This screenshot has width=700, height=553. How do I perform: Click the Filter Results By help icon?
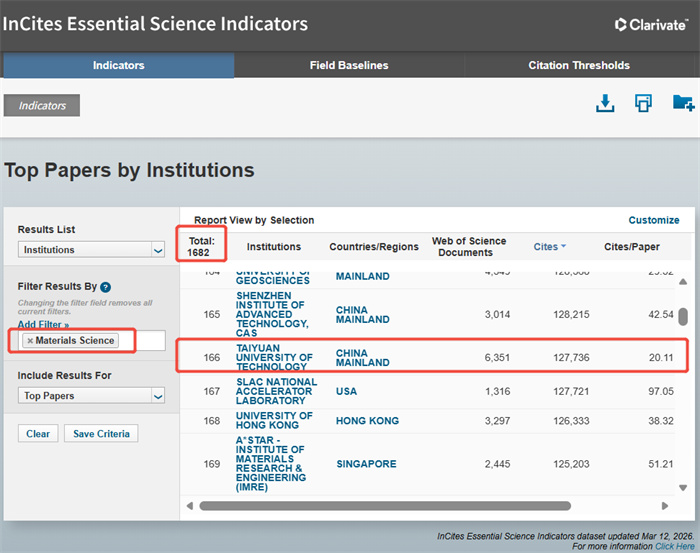tap(105, 287)
